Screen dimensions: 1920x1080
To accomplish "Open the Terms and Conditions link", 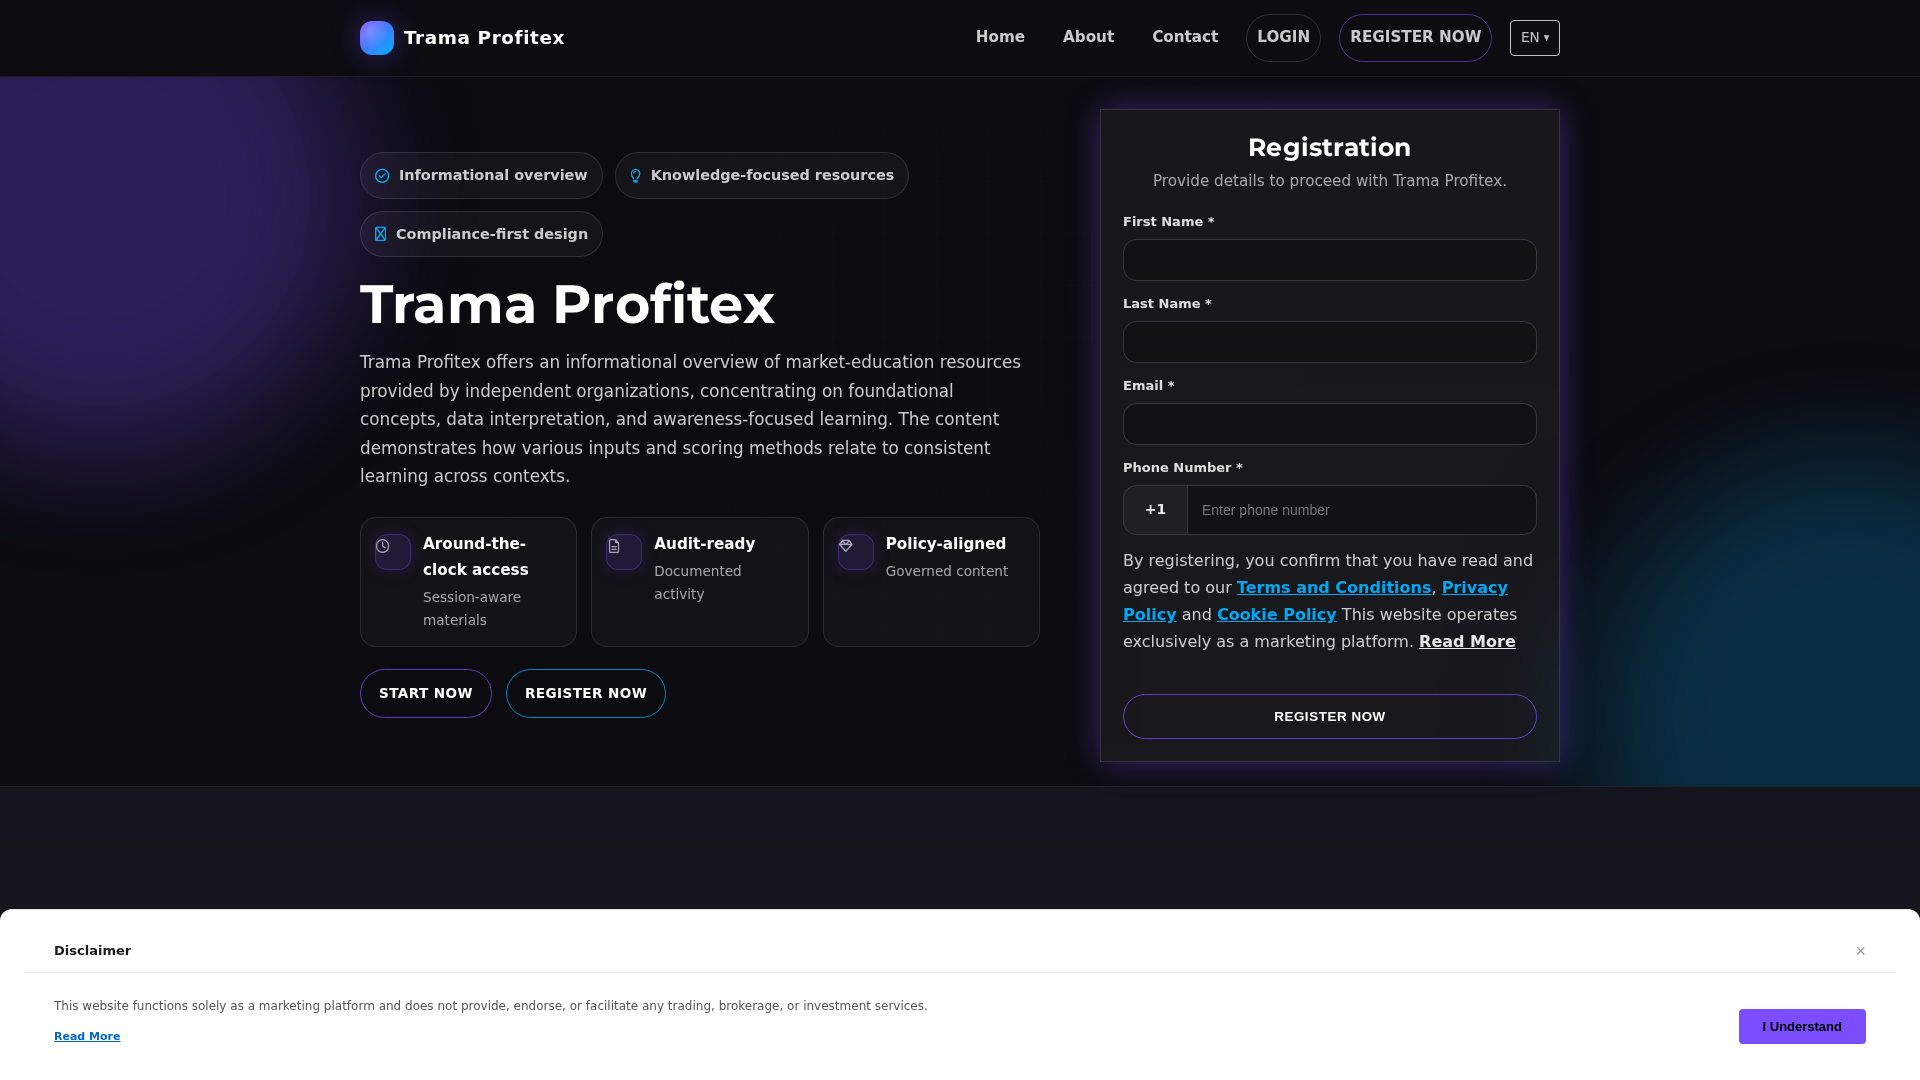I will coord(1333,588).
